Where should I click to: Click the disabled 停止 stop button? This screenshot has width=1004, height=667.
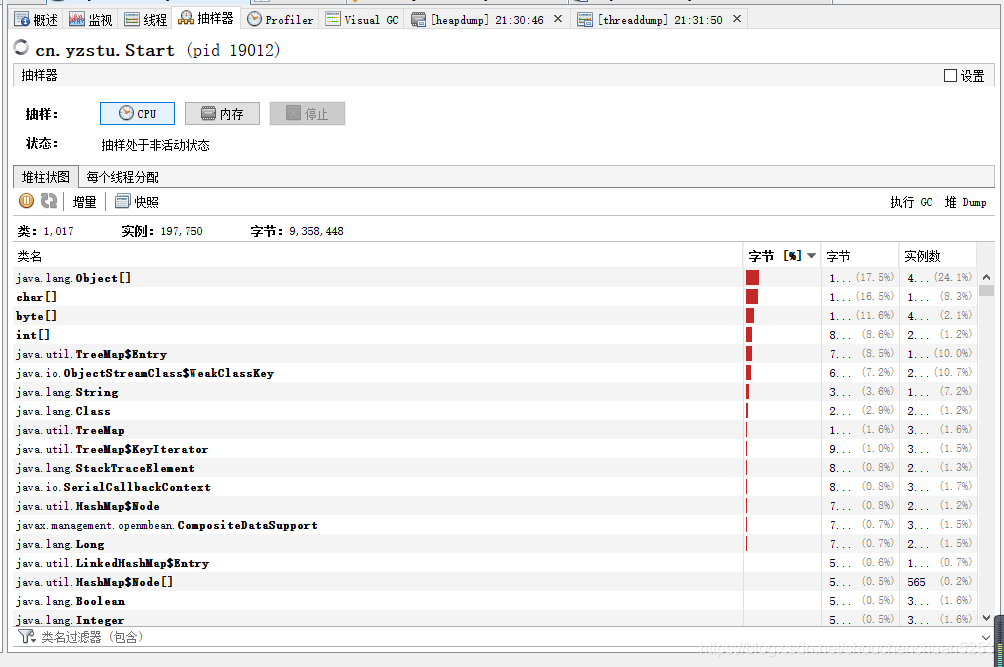(307, 113)
